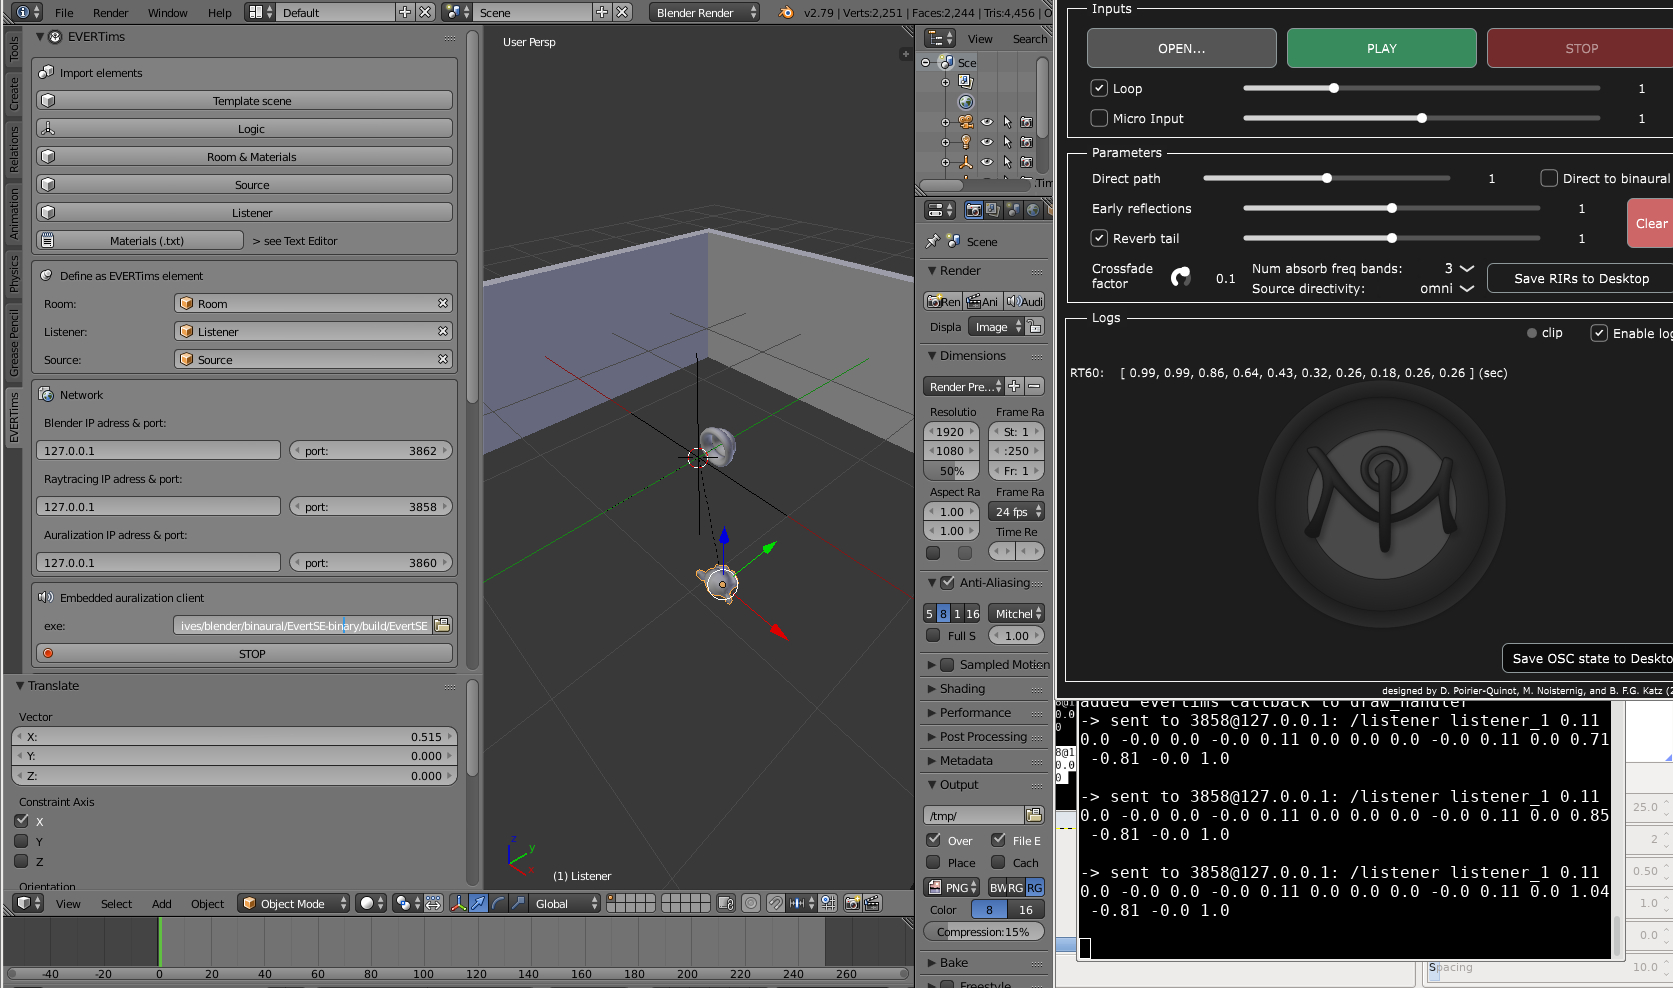This screenshot has height=988, width=1673.
Task: Expand the Performance panel
Action: (932, 712)
